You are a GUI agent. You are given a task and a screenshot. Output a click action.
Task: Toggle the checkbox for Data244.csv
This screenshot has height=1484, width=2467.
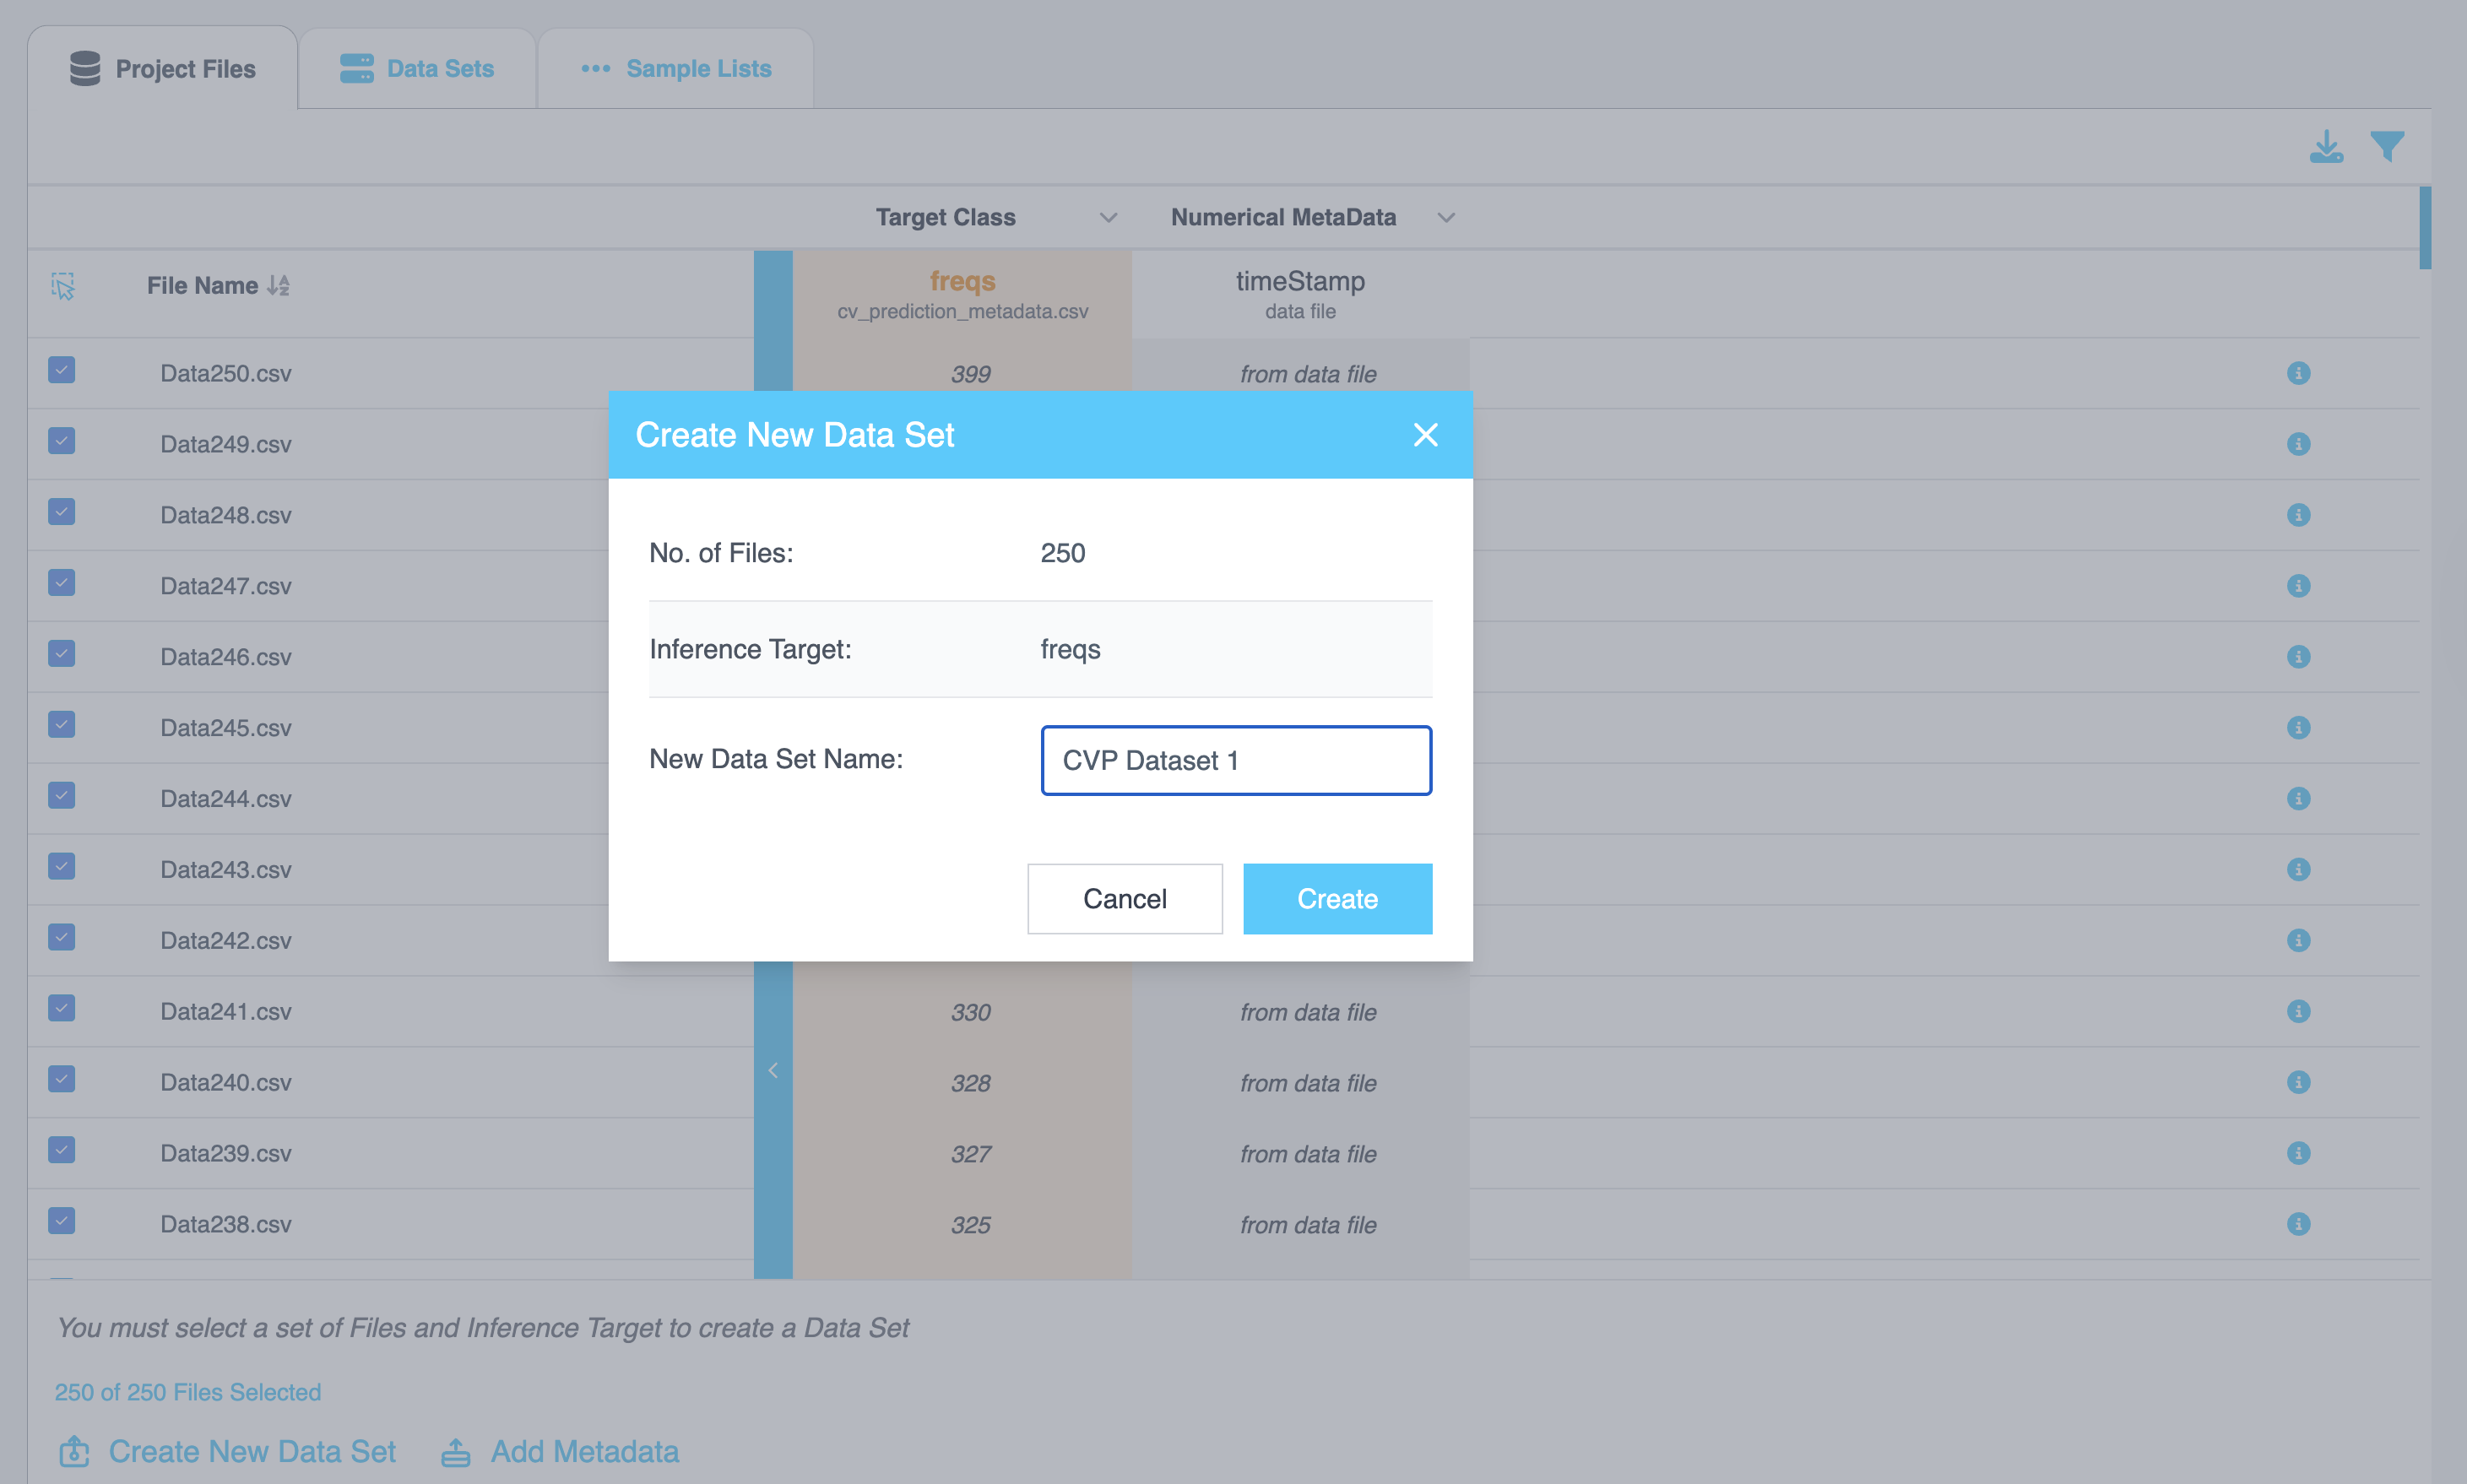(x=62, y=796)
